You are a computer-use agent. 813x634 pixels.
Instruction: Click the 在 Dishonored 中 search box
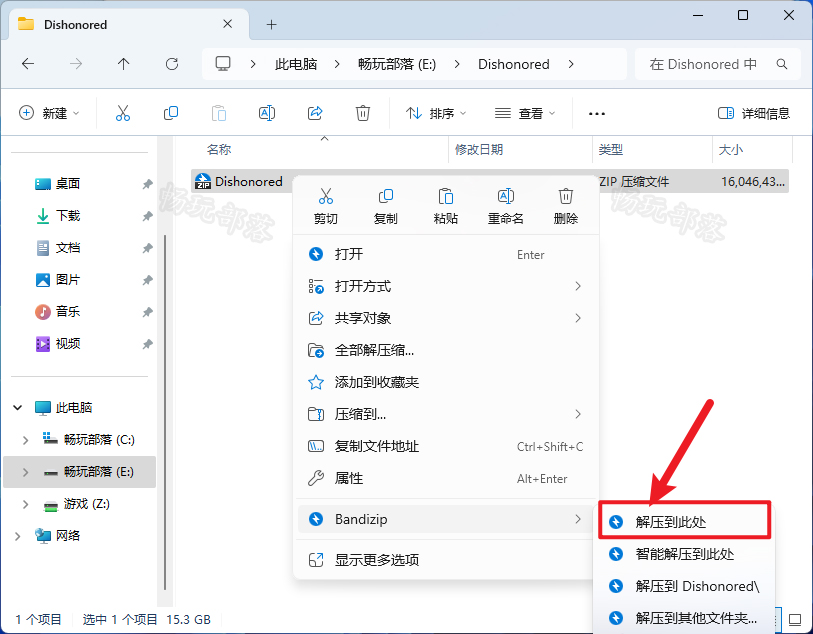point(718,64)
